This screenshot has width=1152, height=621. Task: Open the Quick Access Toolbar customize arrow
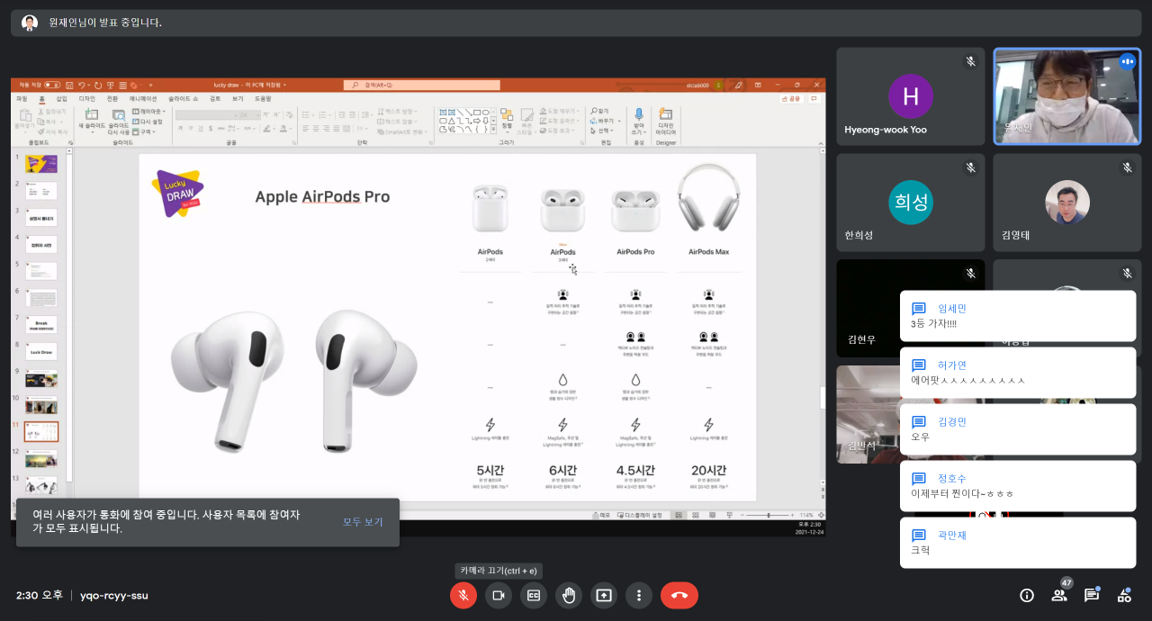151,85
